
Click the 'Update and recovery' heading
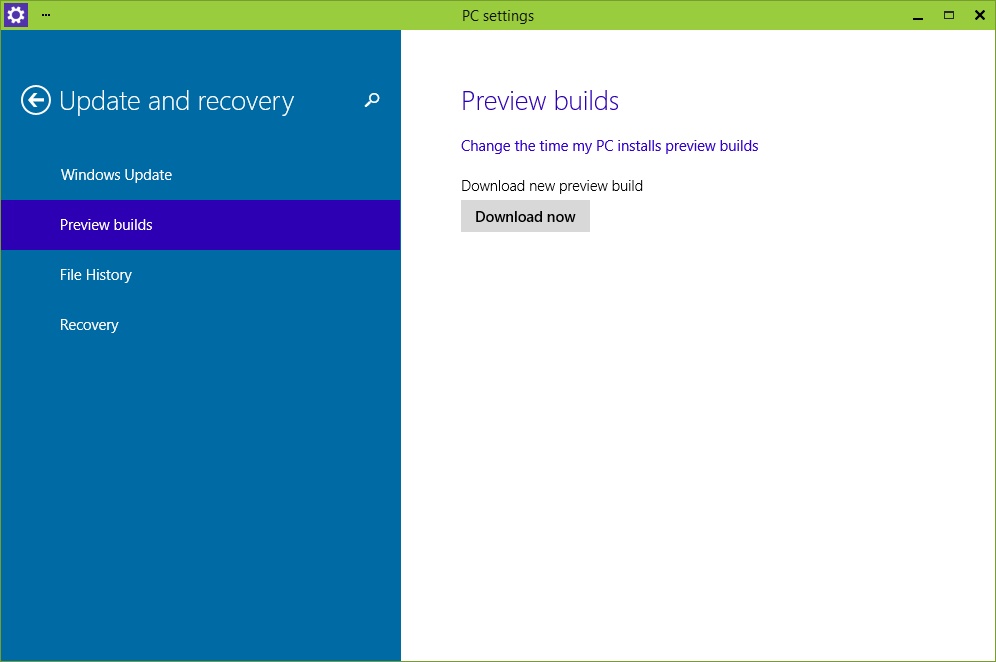tap(177, 101)
